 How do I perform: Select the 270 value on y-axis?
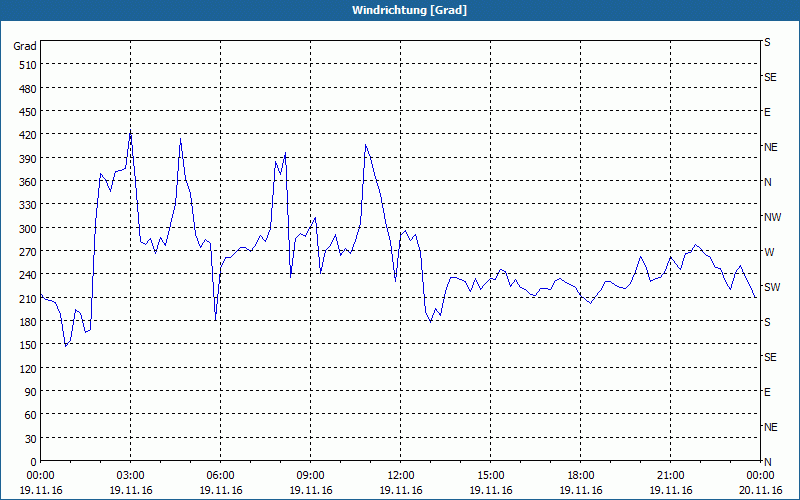point(25,252)
